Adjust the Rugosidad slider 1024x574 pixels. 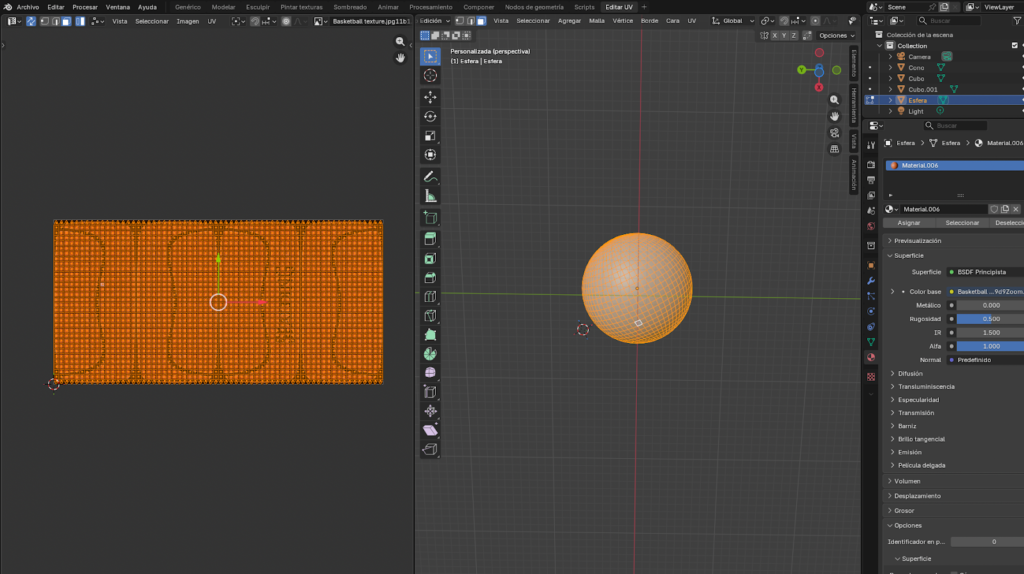pos(989,319)
